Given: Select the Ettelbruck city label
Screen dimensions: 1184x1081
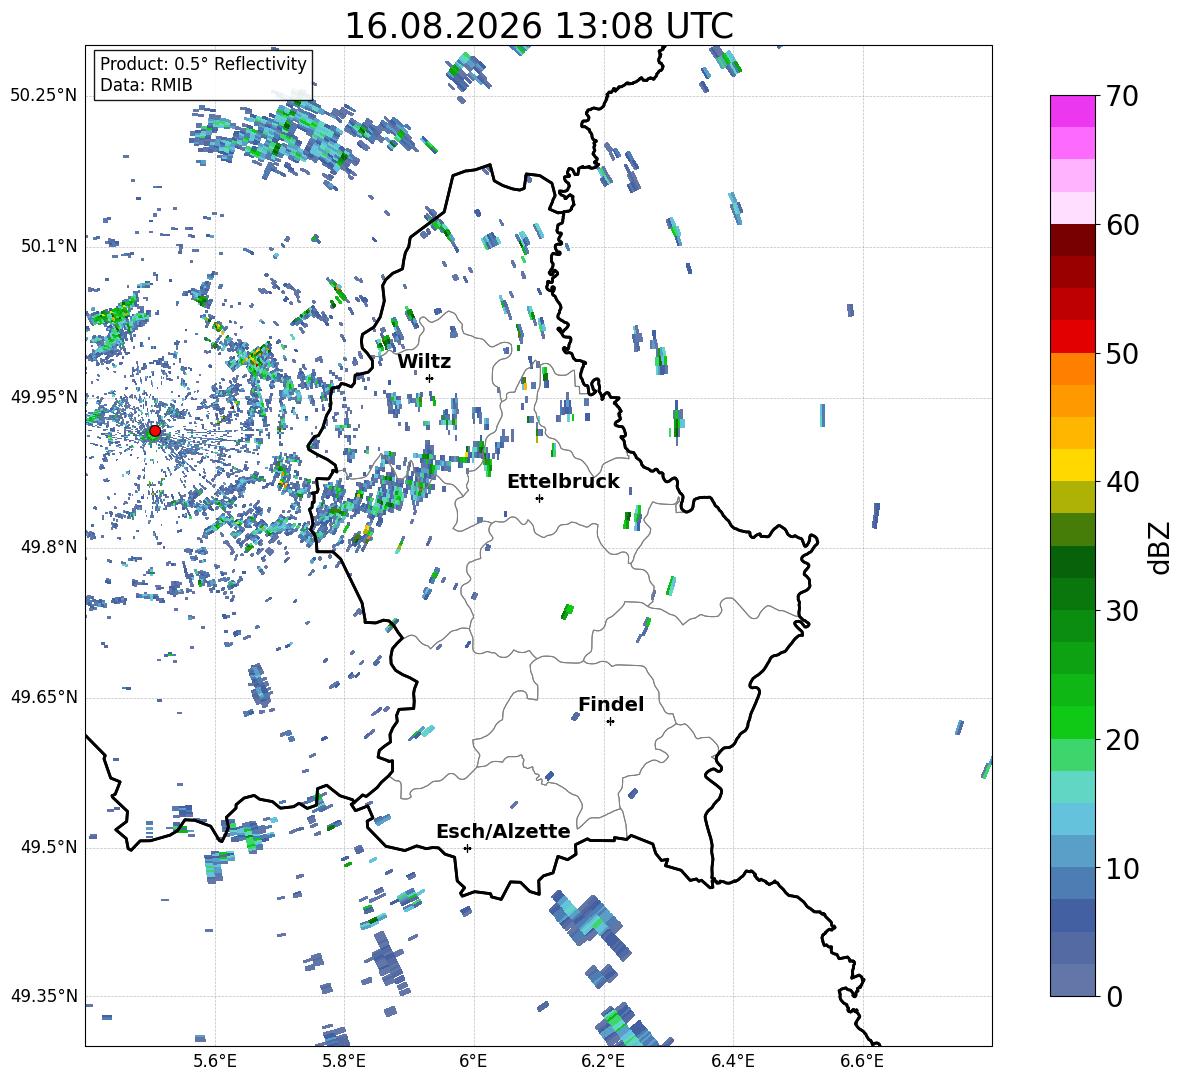Looking at the screenshot, I should pyautogui.click(x=563, y=482).
